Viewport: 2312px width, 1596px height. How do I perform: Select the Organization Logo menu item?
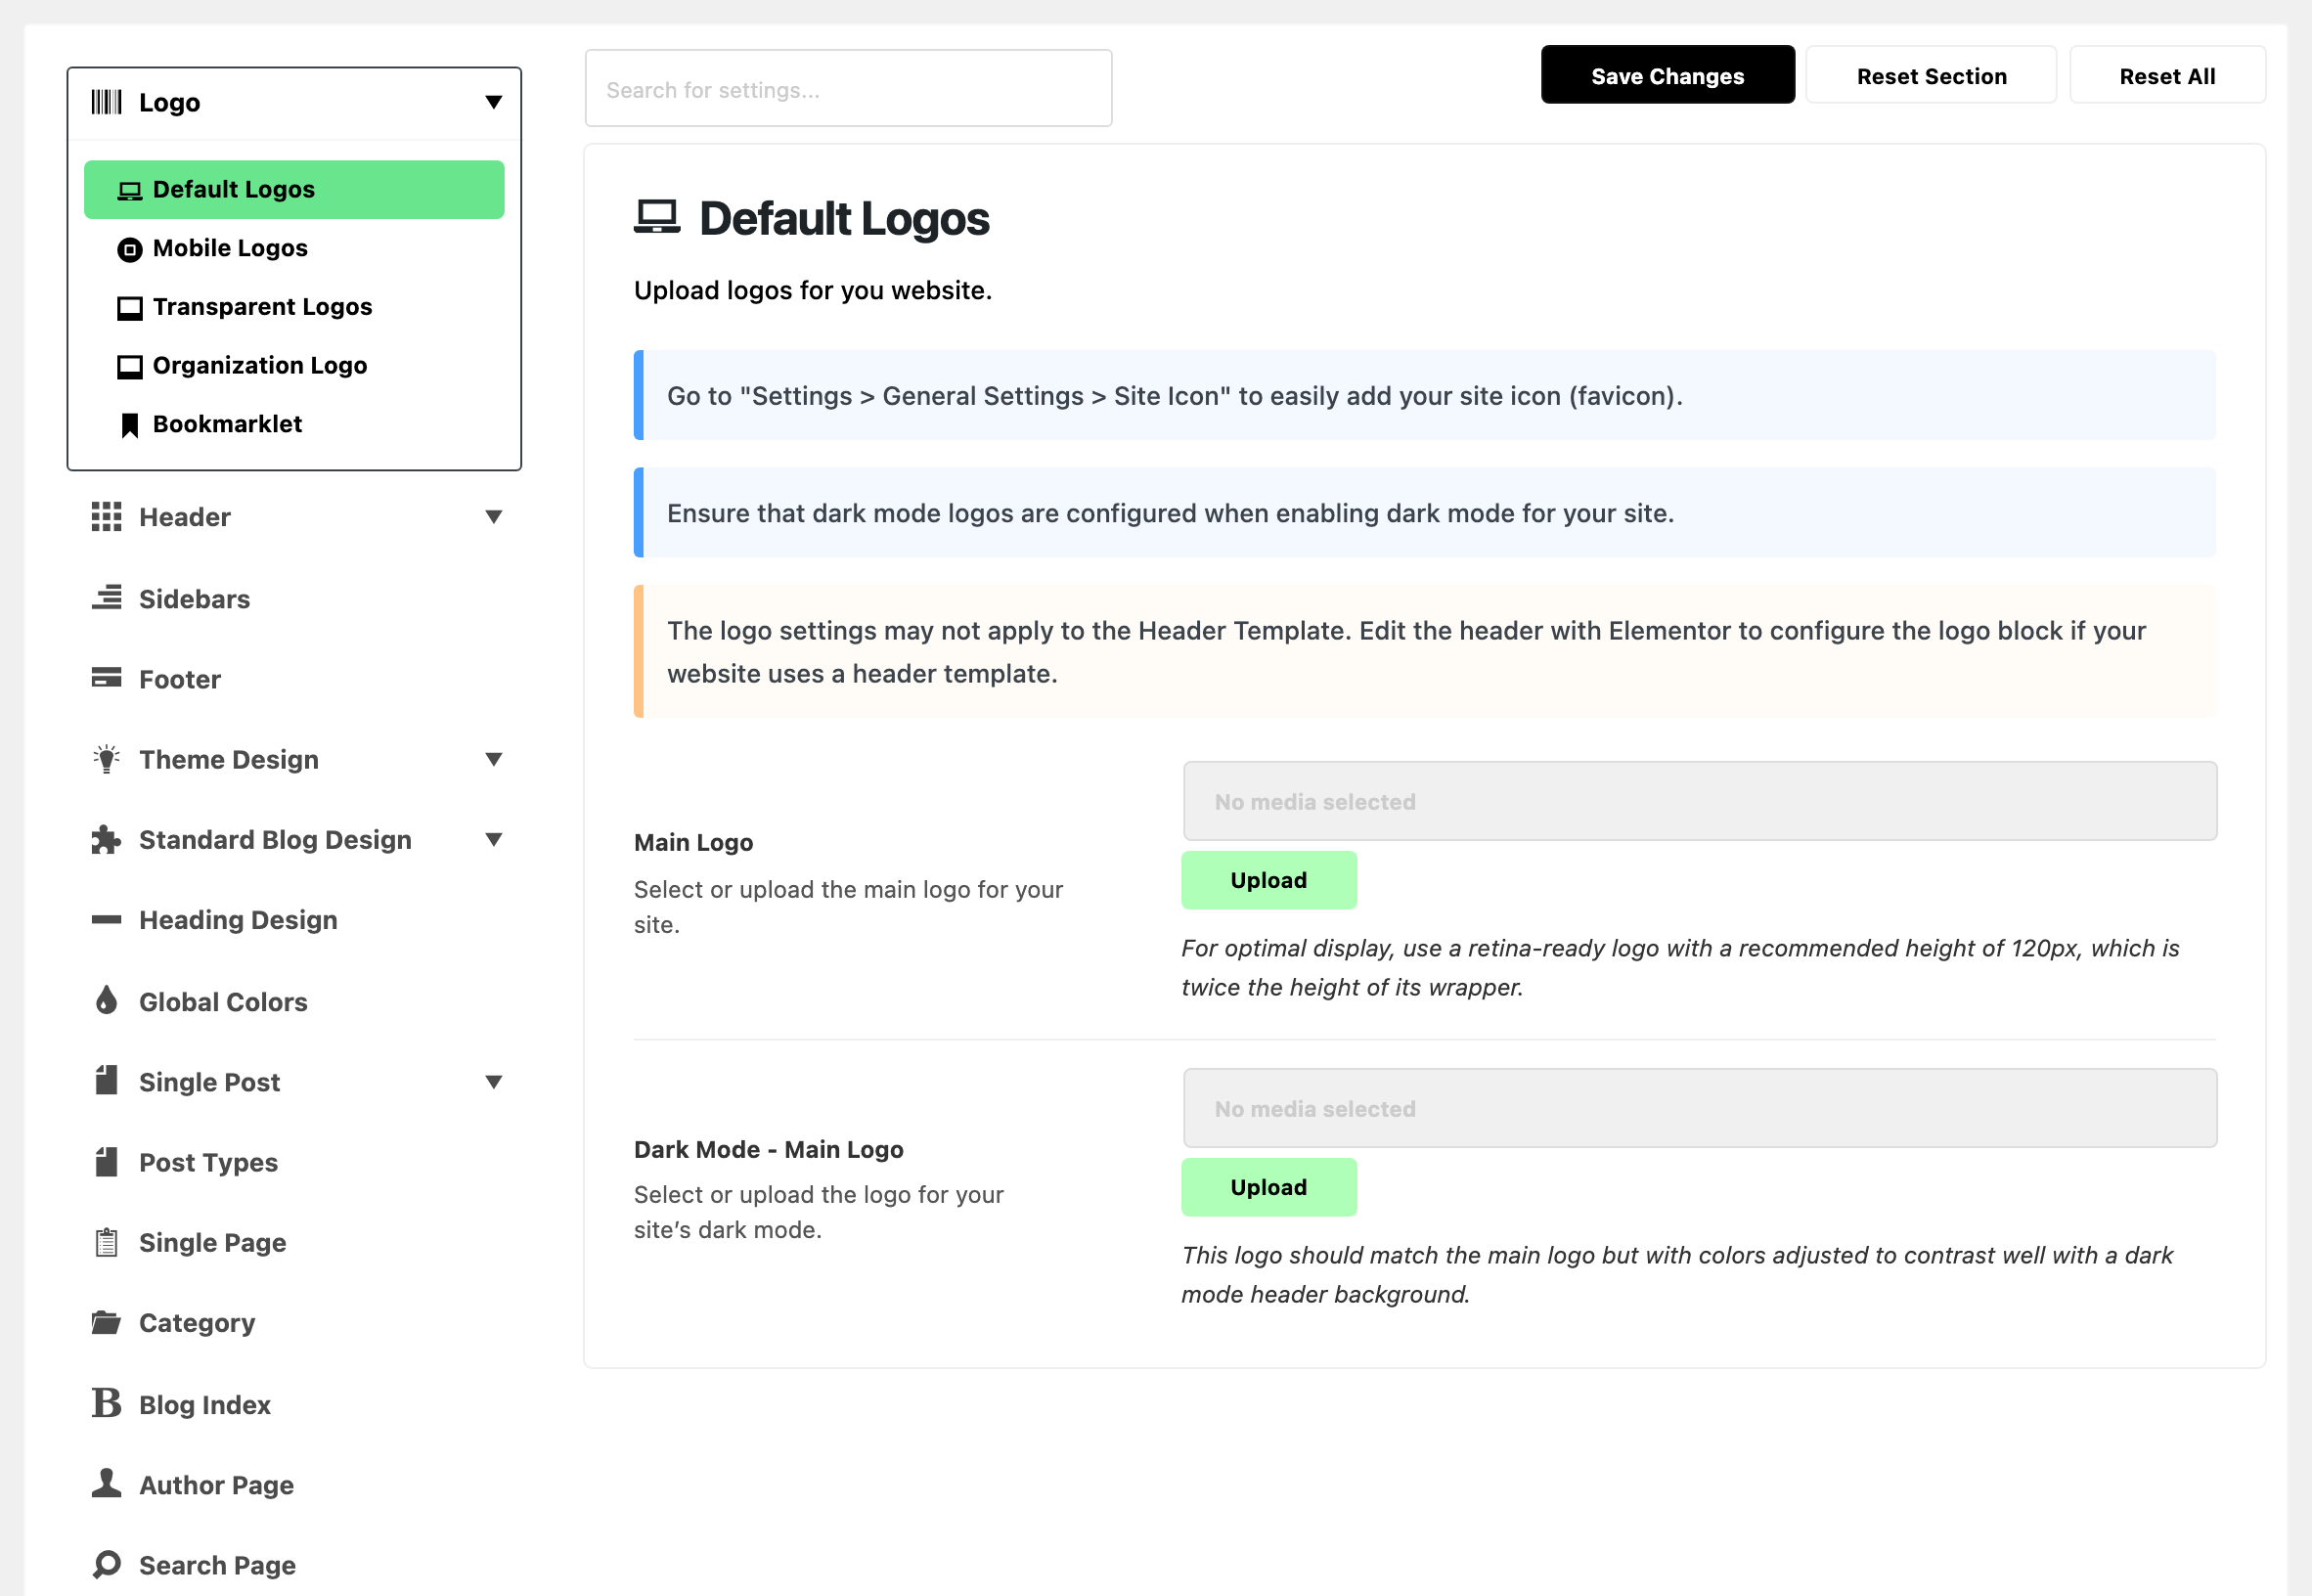pyautogui.click(x=294, y=366)
